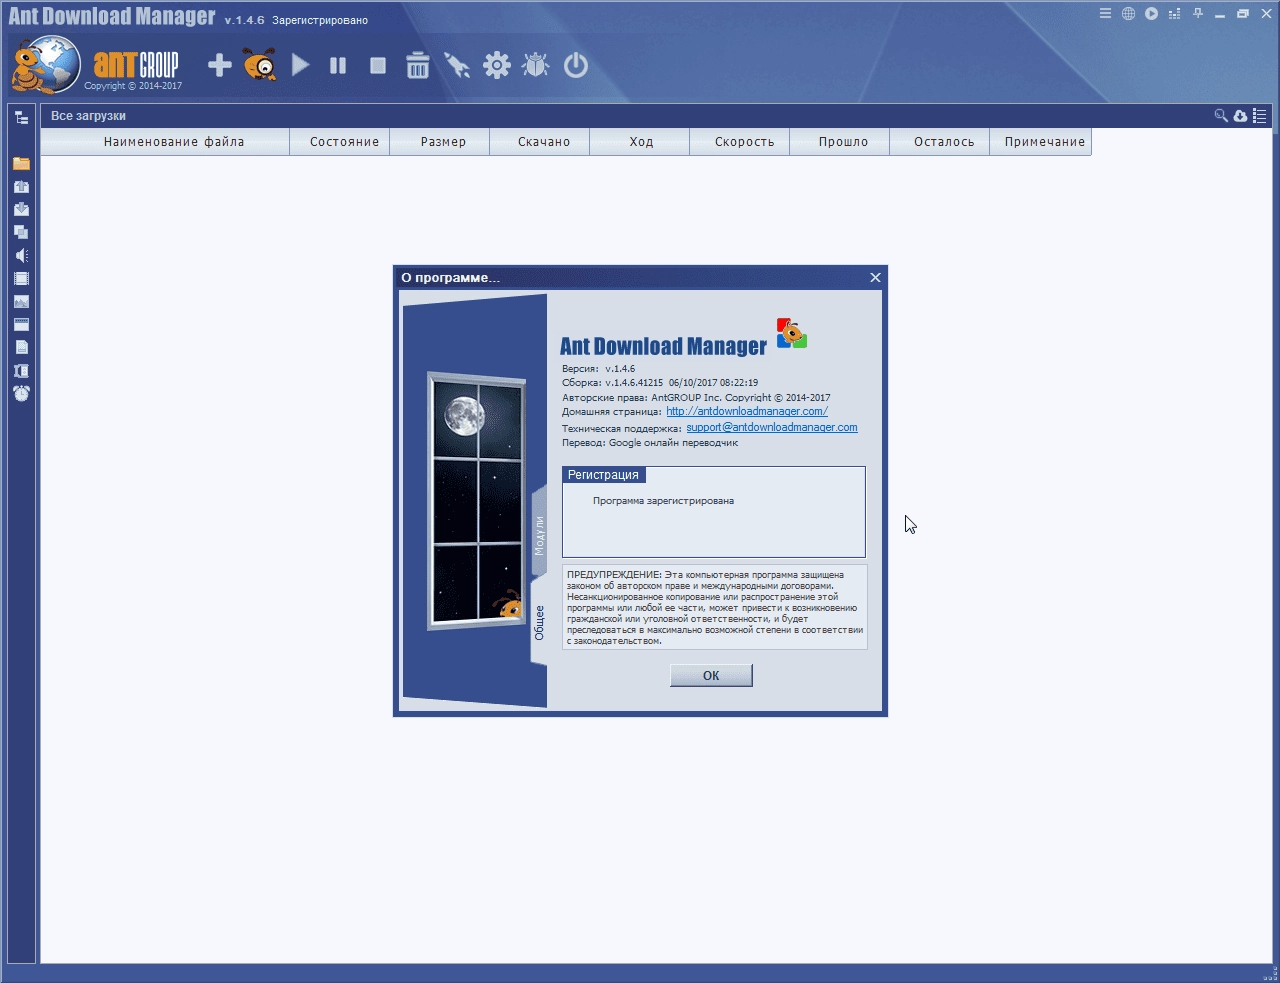The image size is (1280, 983).
Task: Click the rocket icon in the toolbar
Action: (457, 66)
